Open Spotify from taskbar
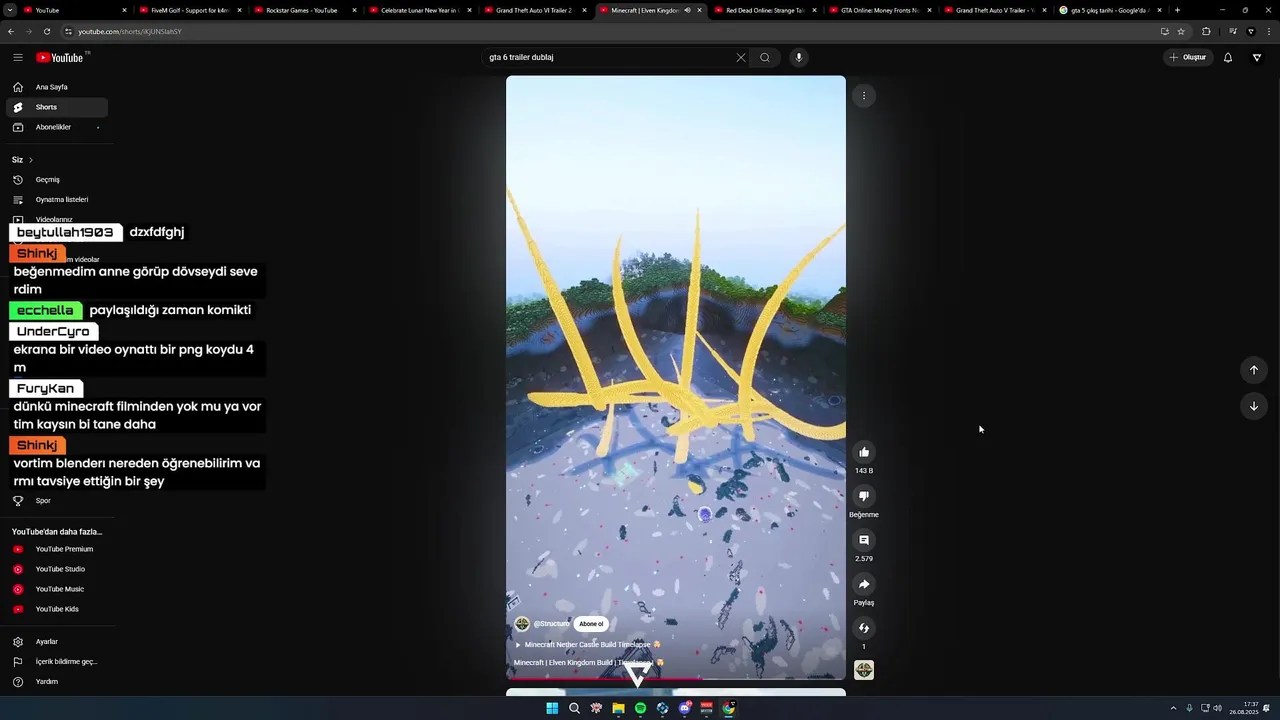 pos(640,708)
